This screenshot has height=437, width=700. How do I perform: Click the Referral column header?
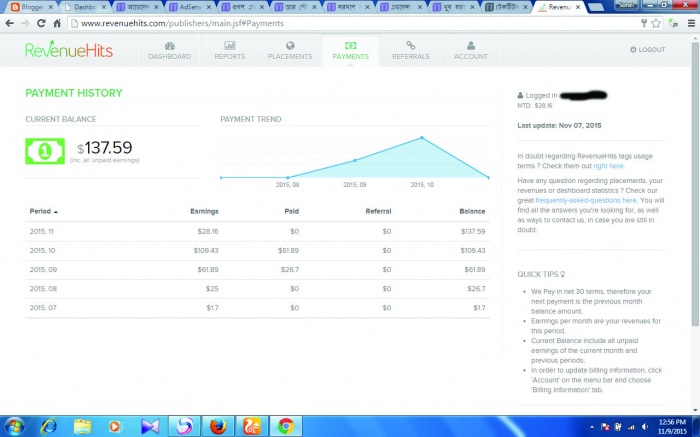pos(378,211)
